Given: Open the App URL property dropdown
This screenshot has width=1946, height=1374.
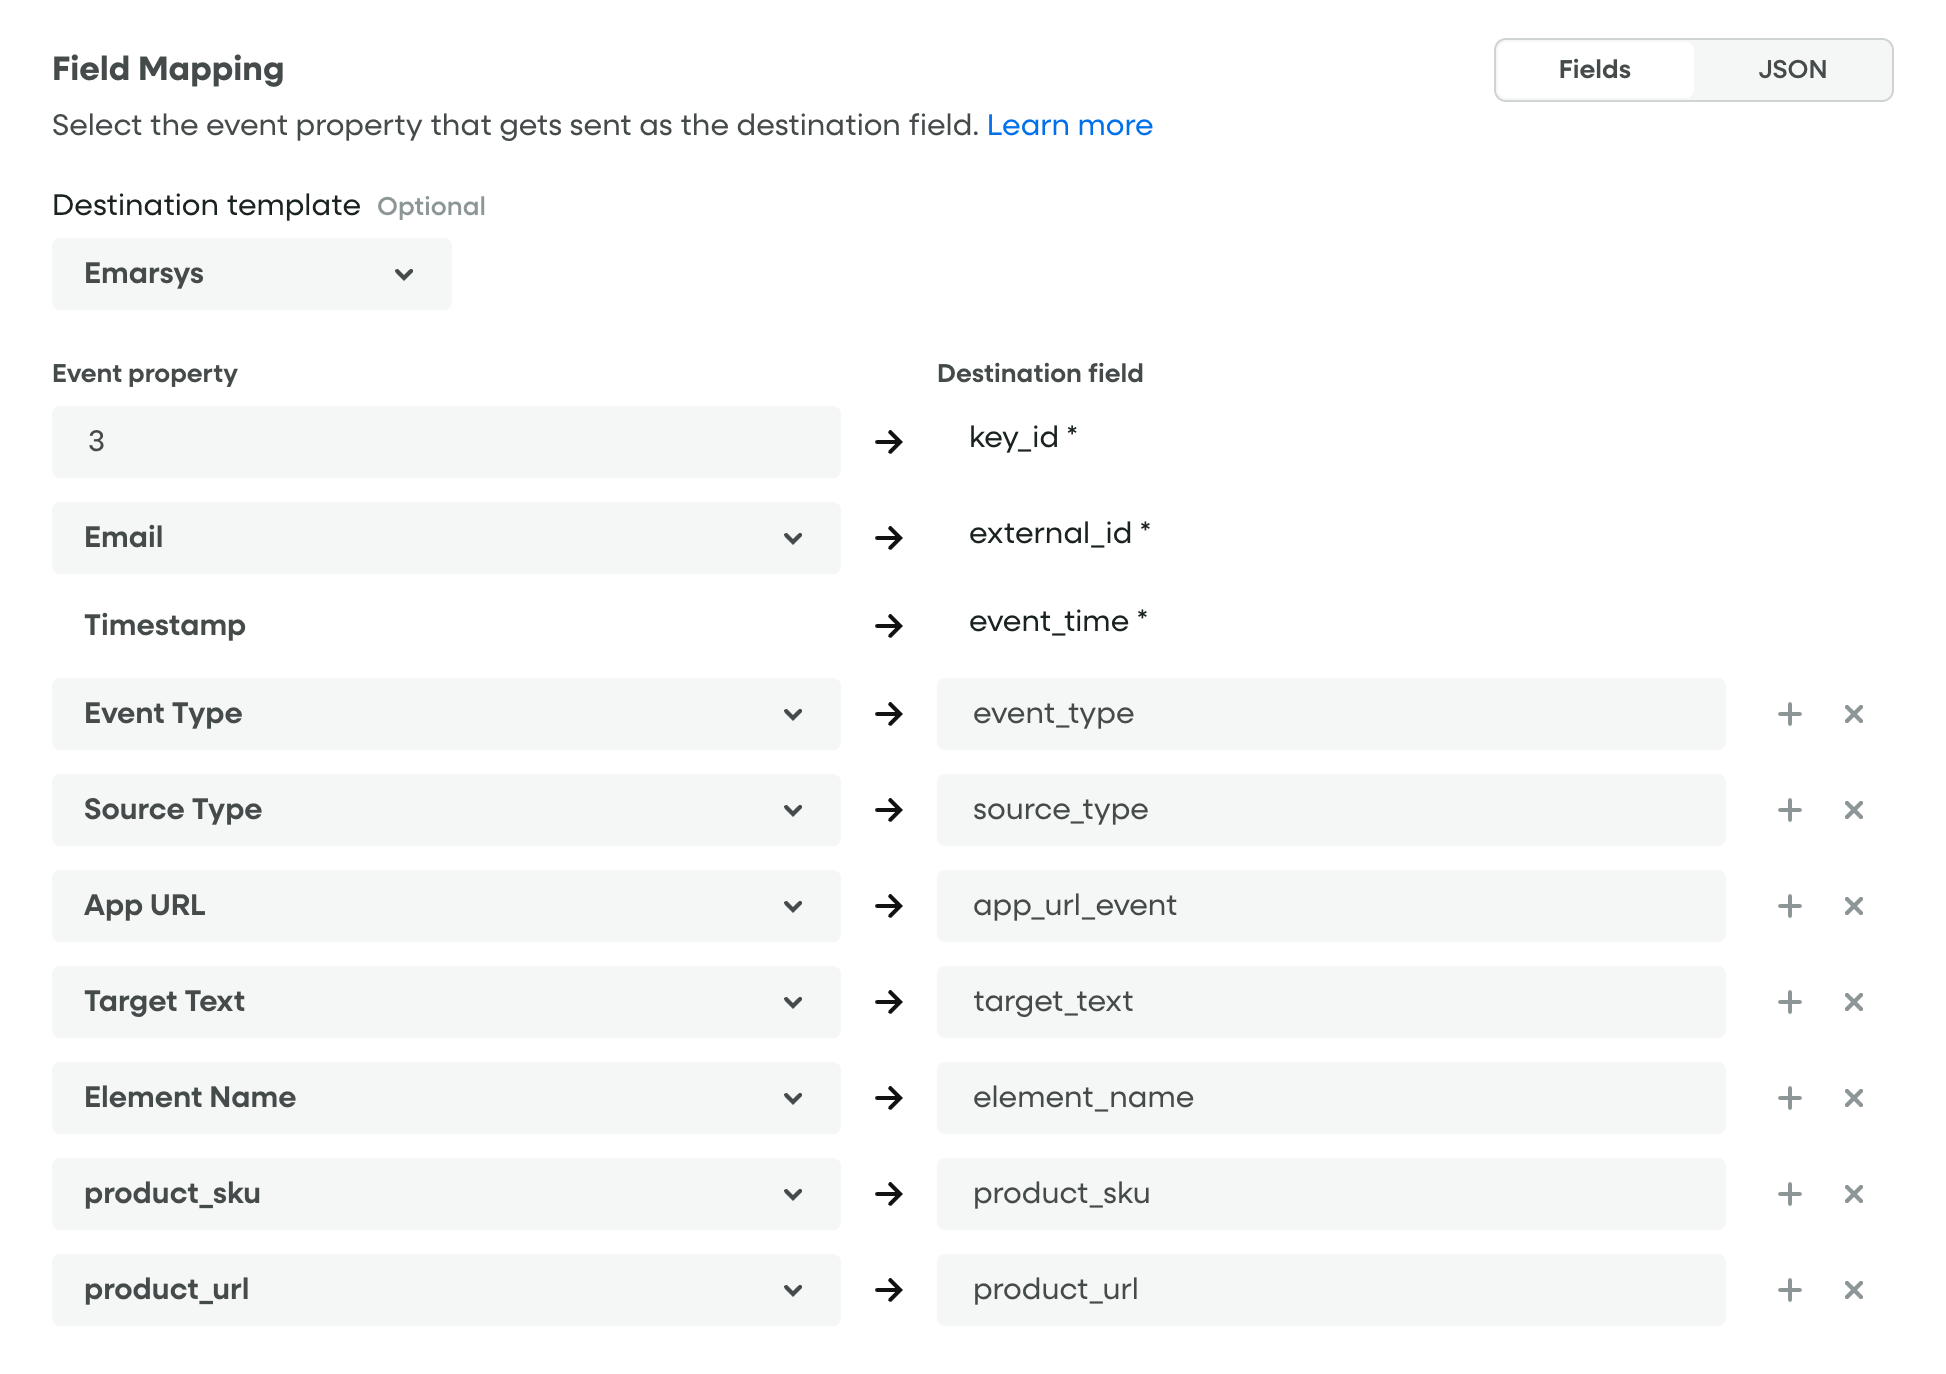Looking at the screenshot, I should tap(446, 906).
